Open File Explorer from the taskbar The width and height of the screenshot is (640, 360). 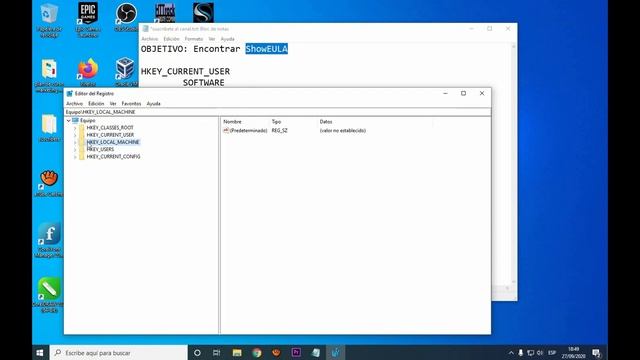237,353
